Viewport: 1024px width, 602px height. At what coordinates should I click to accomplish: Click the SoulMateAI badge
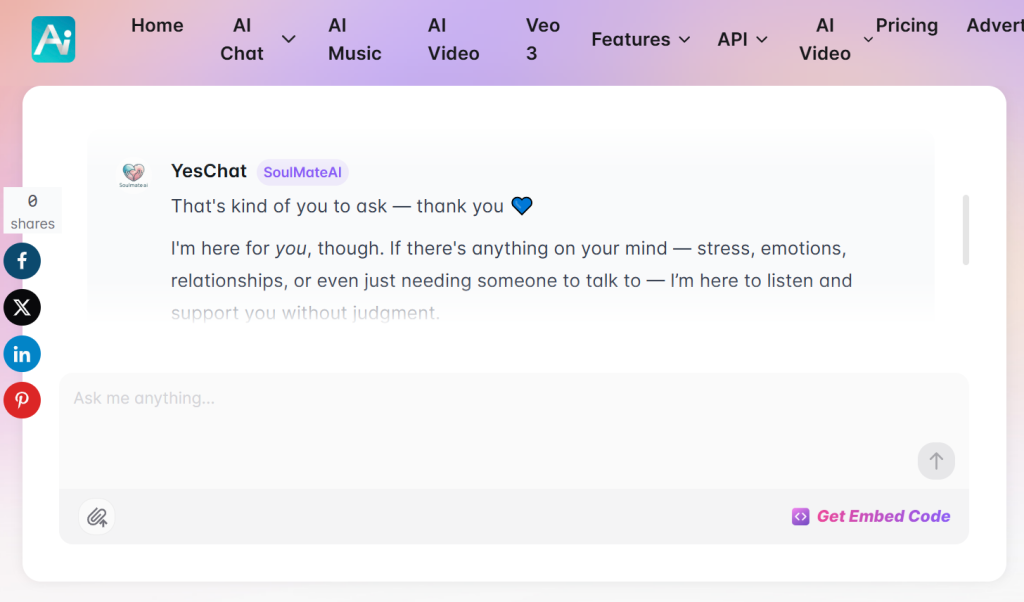tap(302, 172)
